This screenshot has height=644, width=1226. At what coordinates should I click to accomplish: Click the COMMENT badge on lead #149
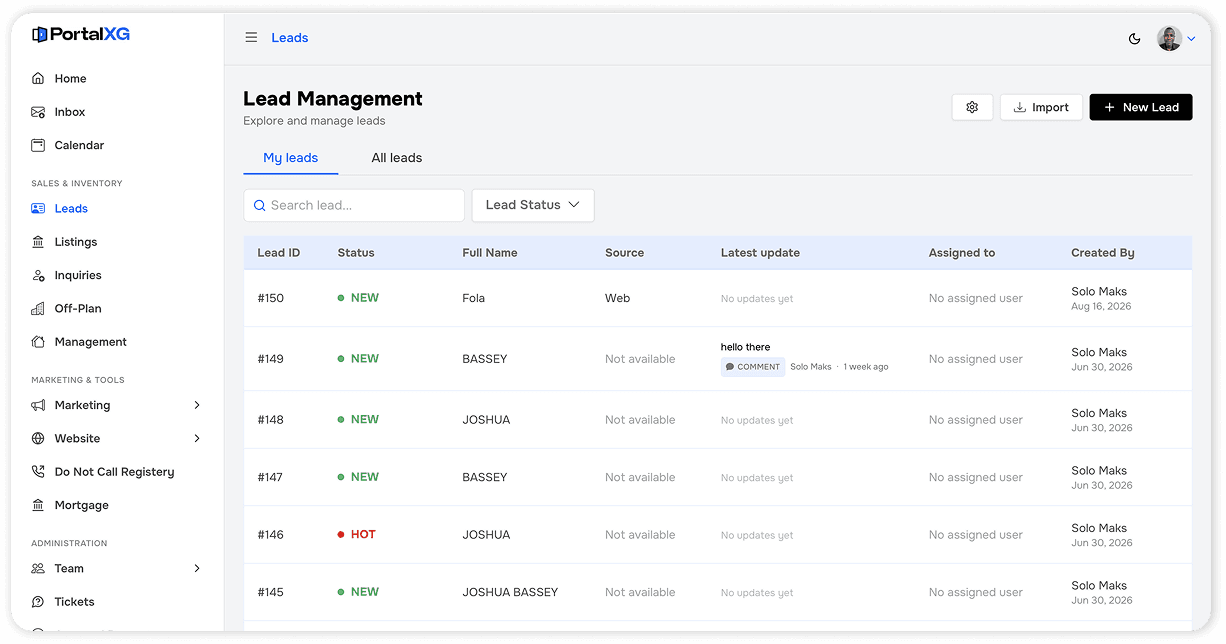coord(753,367)
